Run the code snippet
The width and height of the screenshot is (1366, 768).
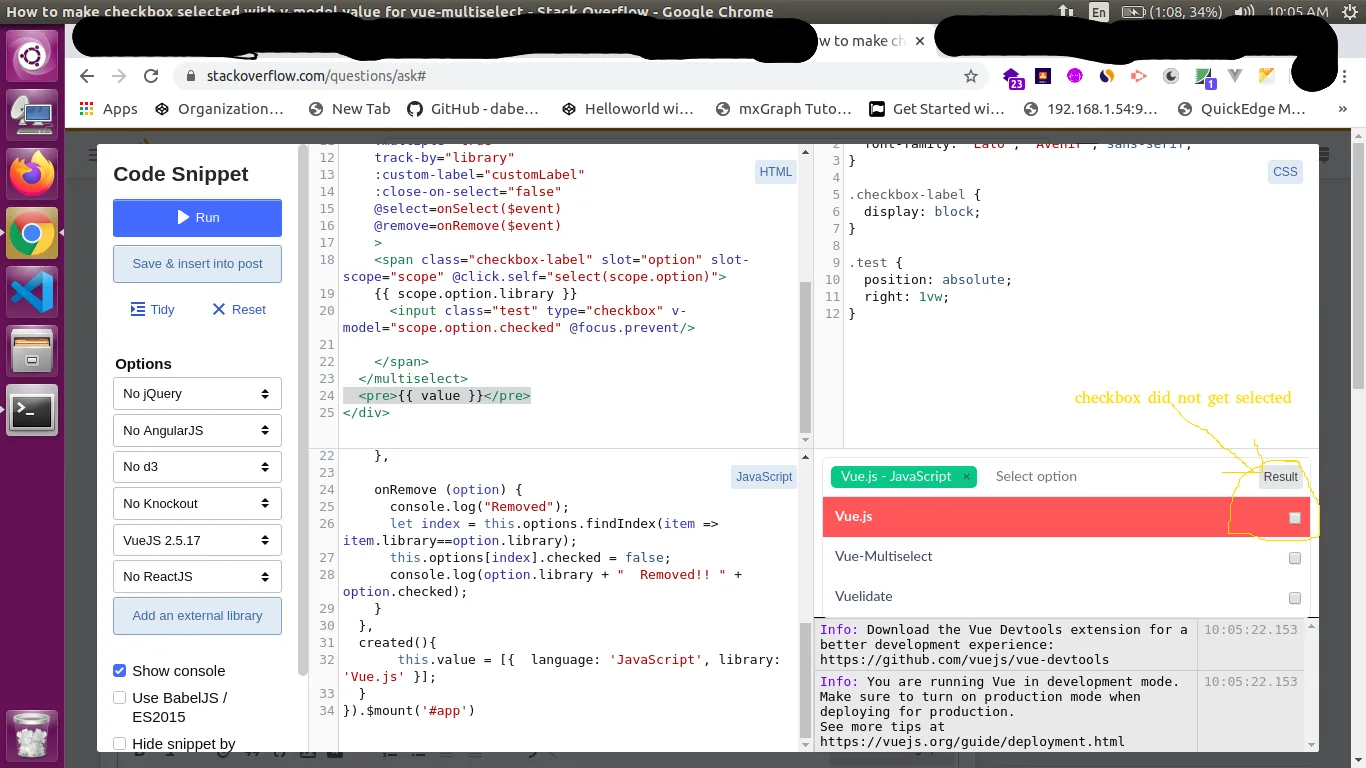[x=197, y=218]
